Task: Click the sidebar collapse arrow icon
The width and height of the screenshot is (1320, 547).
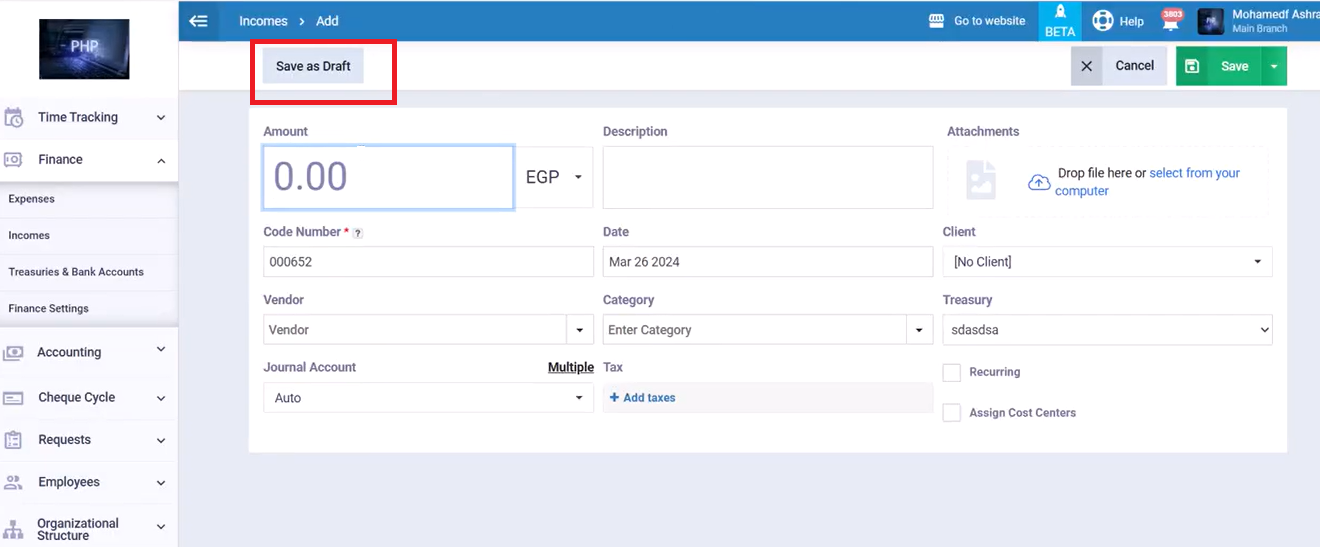Action: (199, 20)
